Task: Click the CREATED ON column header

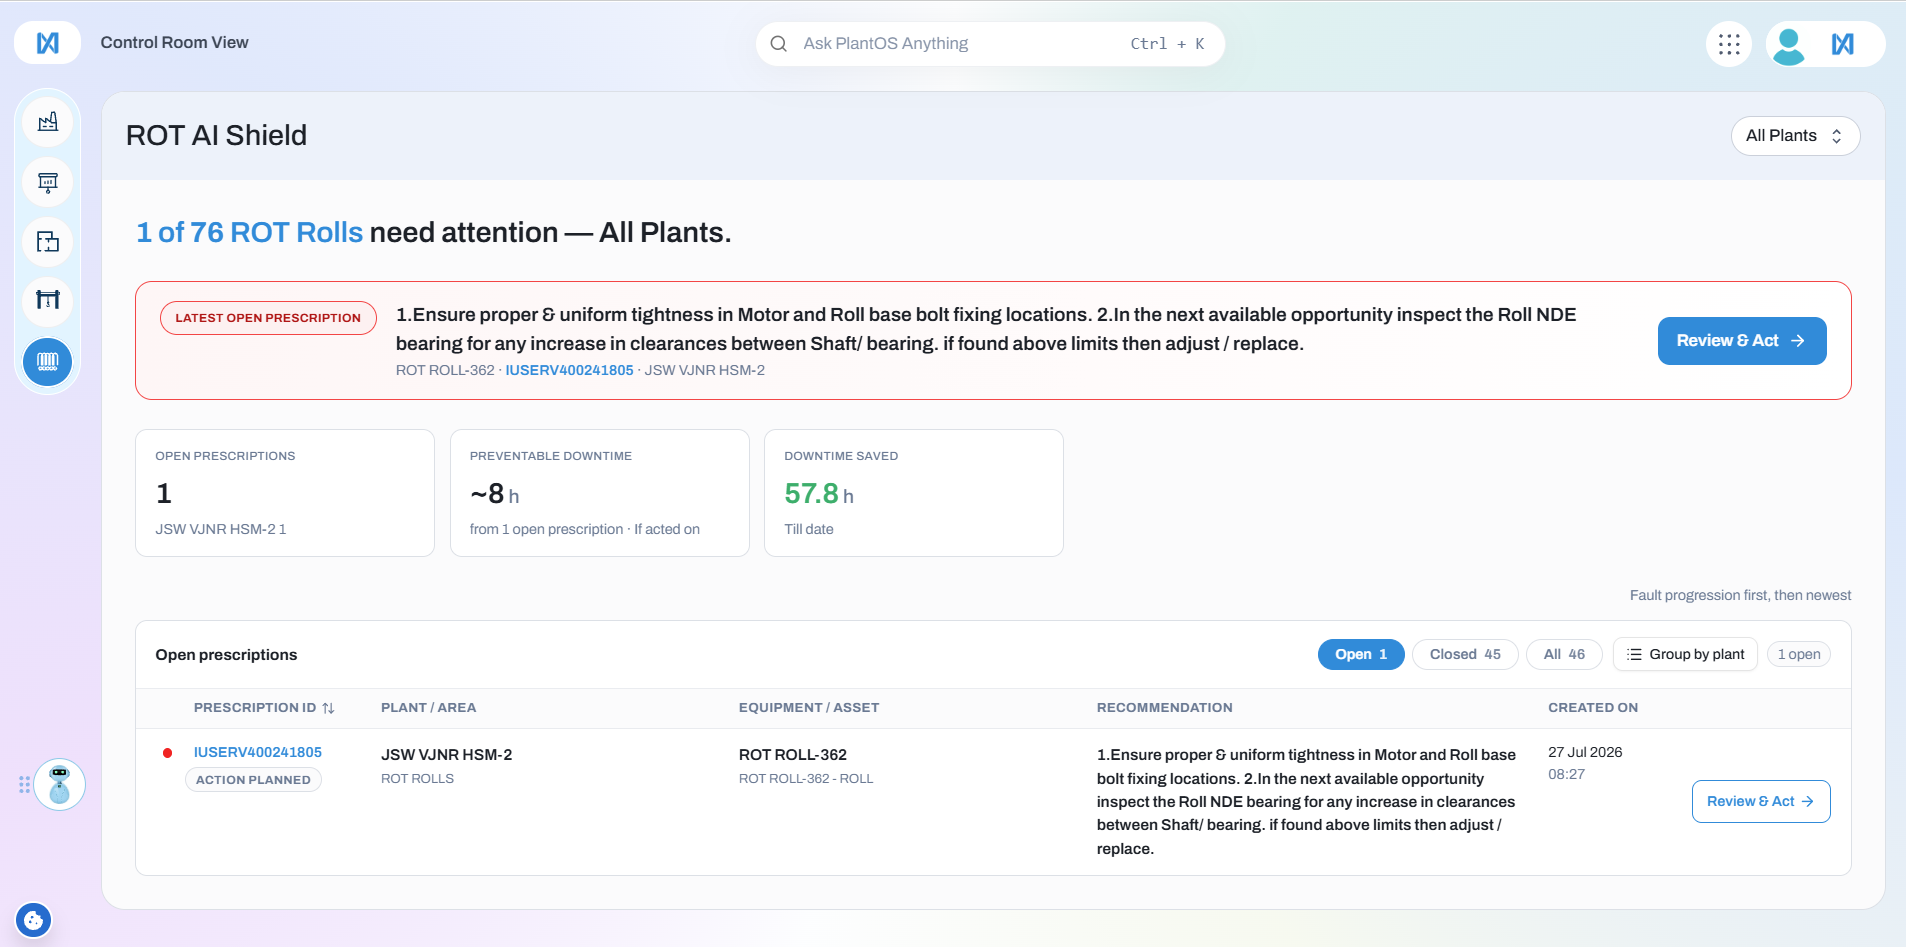Action: click(1593, 708)
